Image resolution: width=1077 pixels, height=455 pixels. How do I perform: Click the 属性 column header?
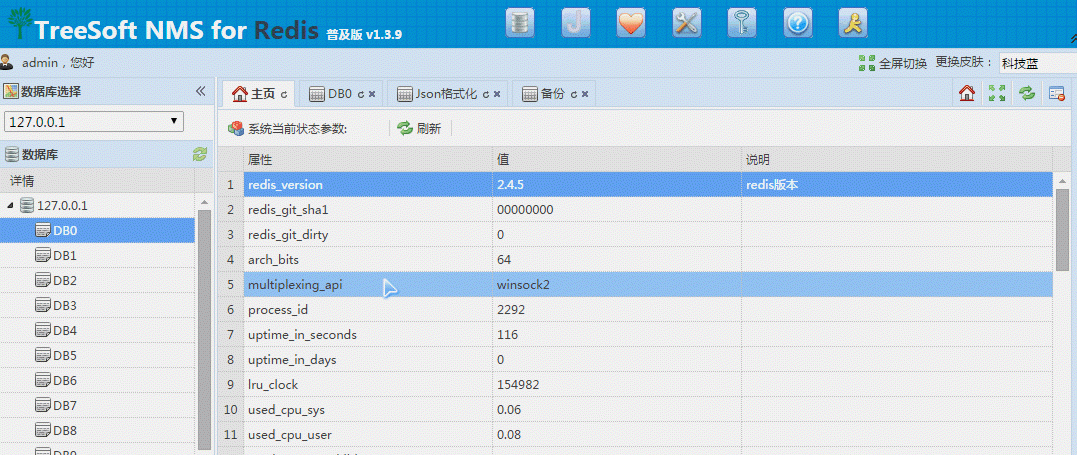click(367, 159)
